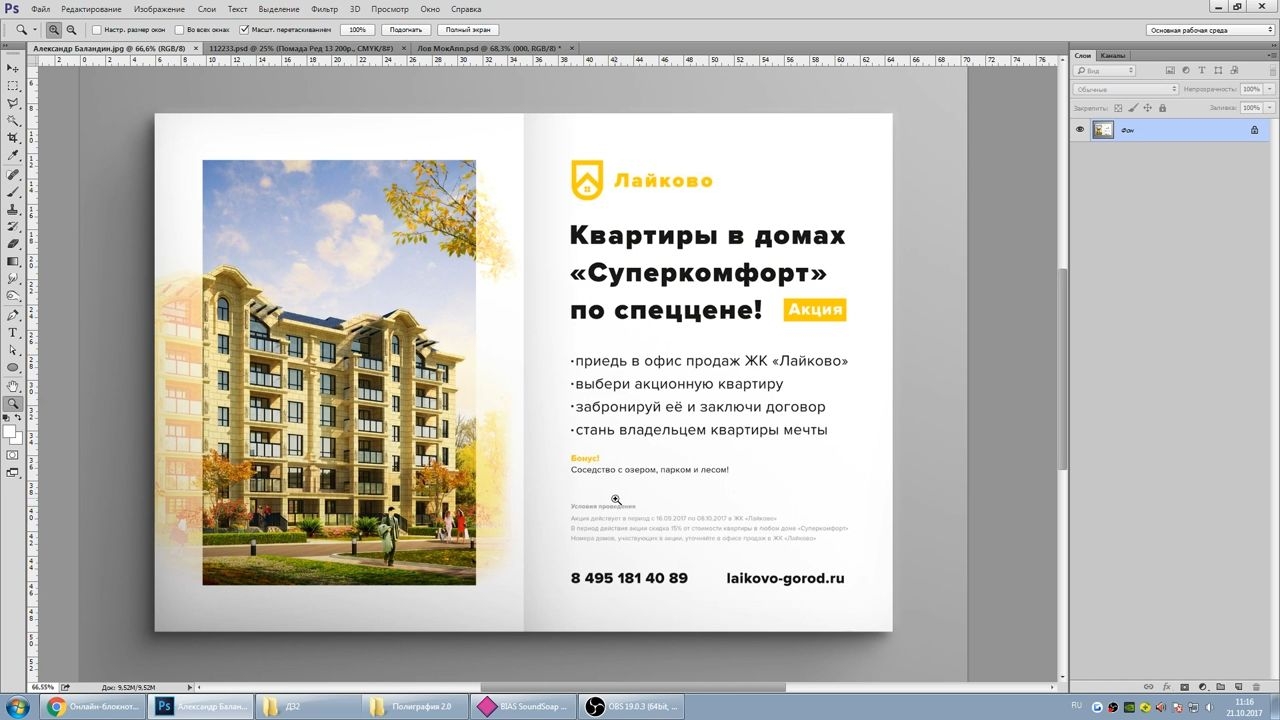Select the Gradient tool
Screen dimensions: 1280x720
13,262
